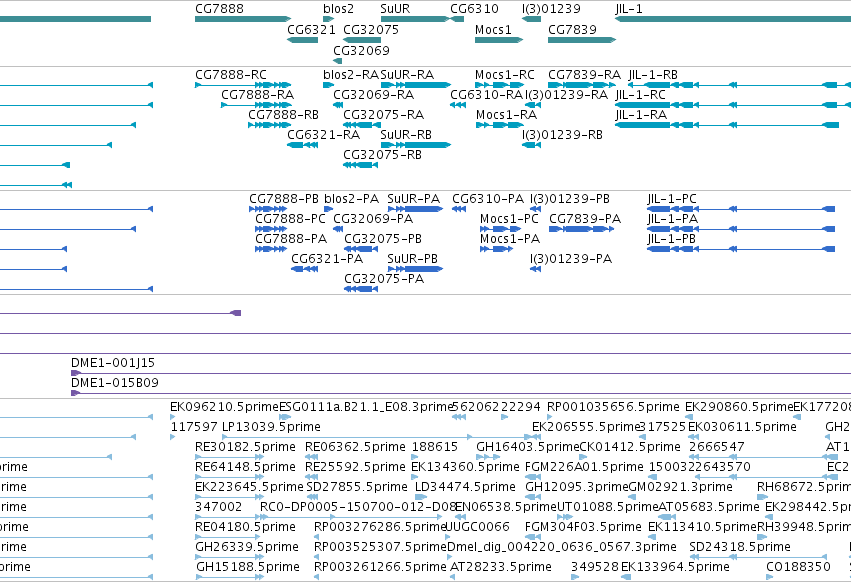Select the 'CG6310' gene label
Screen dimensions: 851x582
[474, 9]
